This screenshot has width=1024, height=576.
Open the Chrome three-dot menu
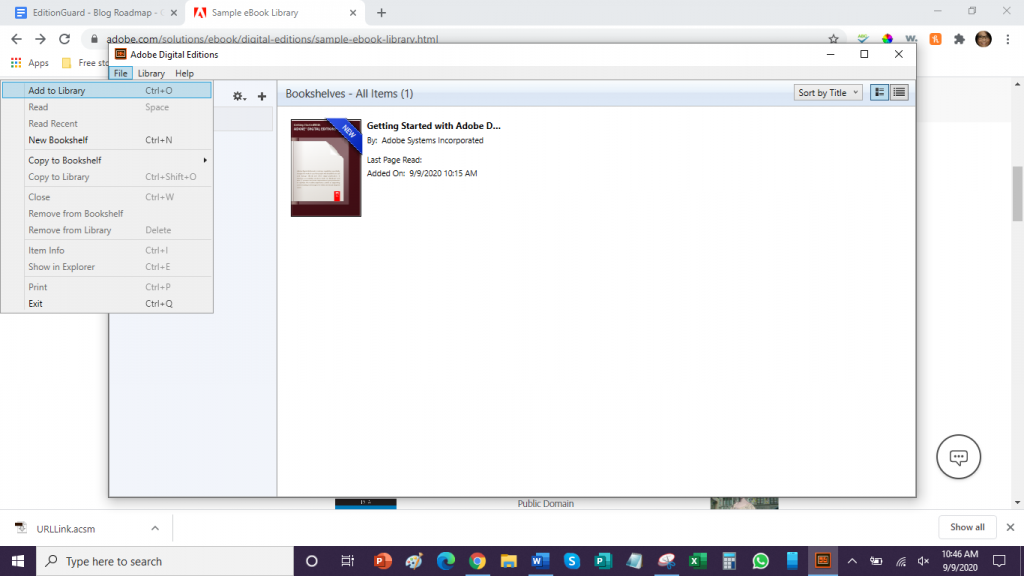pos(1008,39)
